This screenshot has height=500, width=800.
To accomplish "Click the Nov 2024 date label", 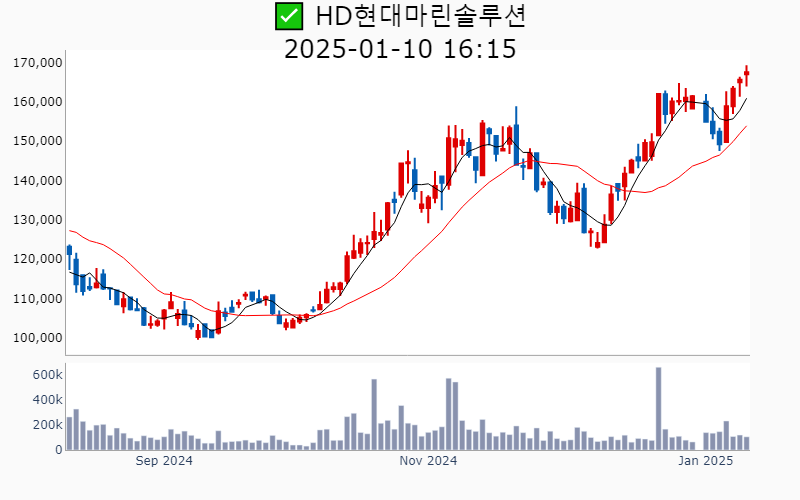I will click(428, 461).
